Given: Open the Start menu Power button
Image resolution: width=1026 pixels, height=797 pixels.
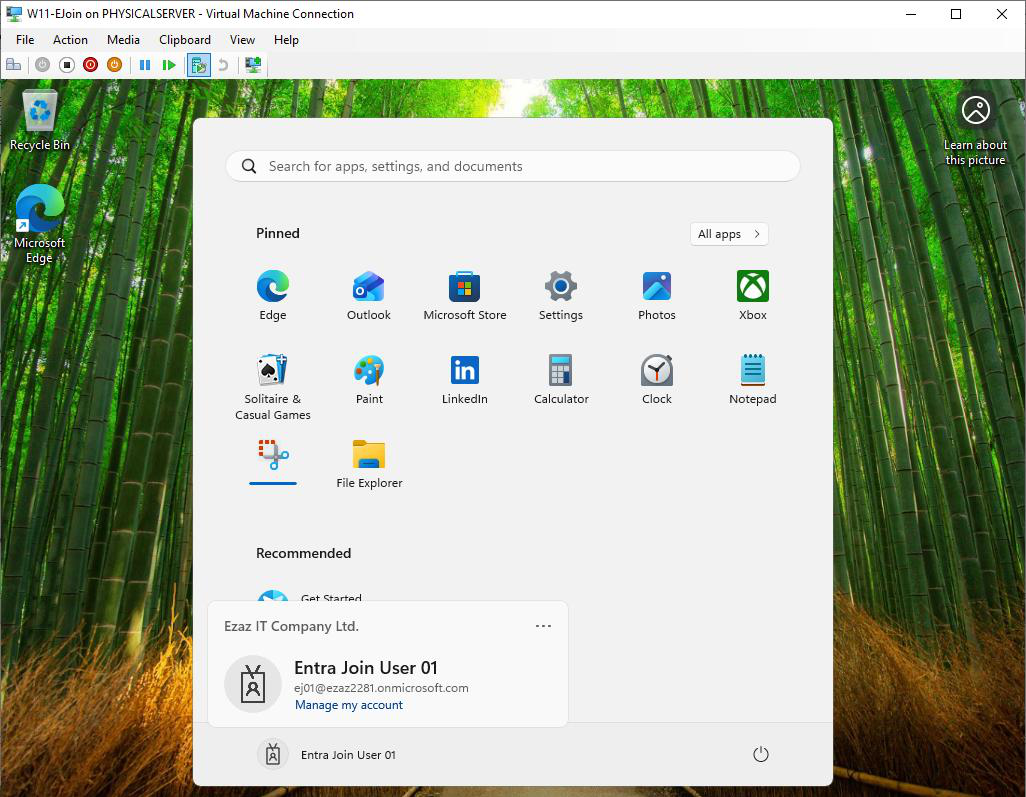Looking at the screenshot, I should [760, 754].
